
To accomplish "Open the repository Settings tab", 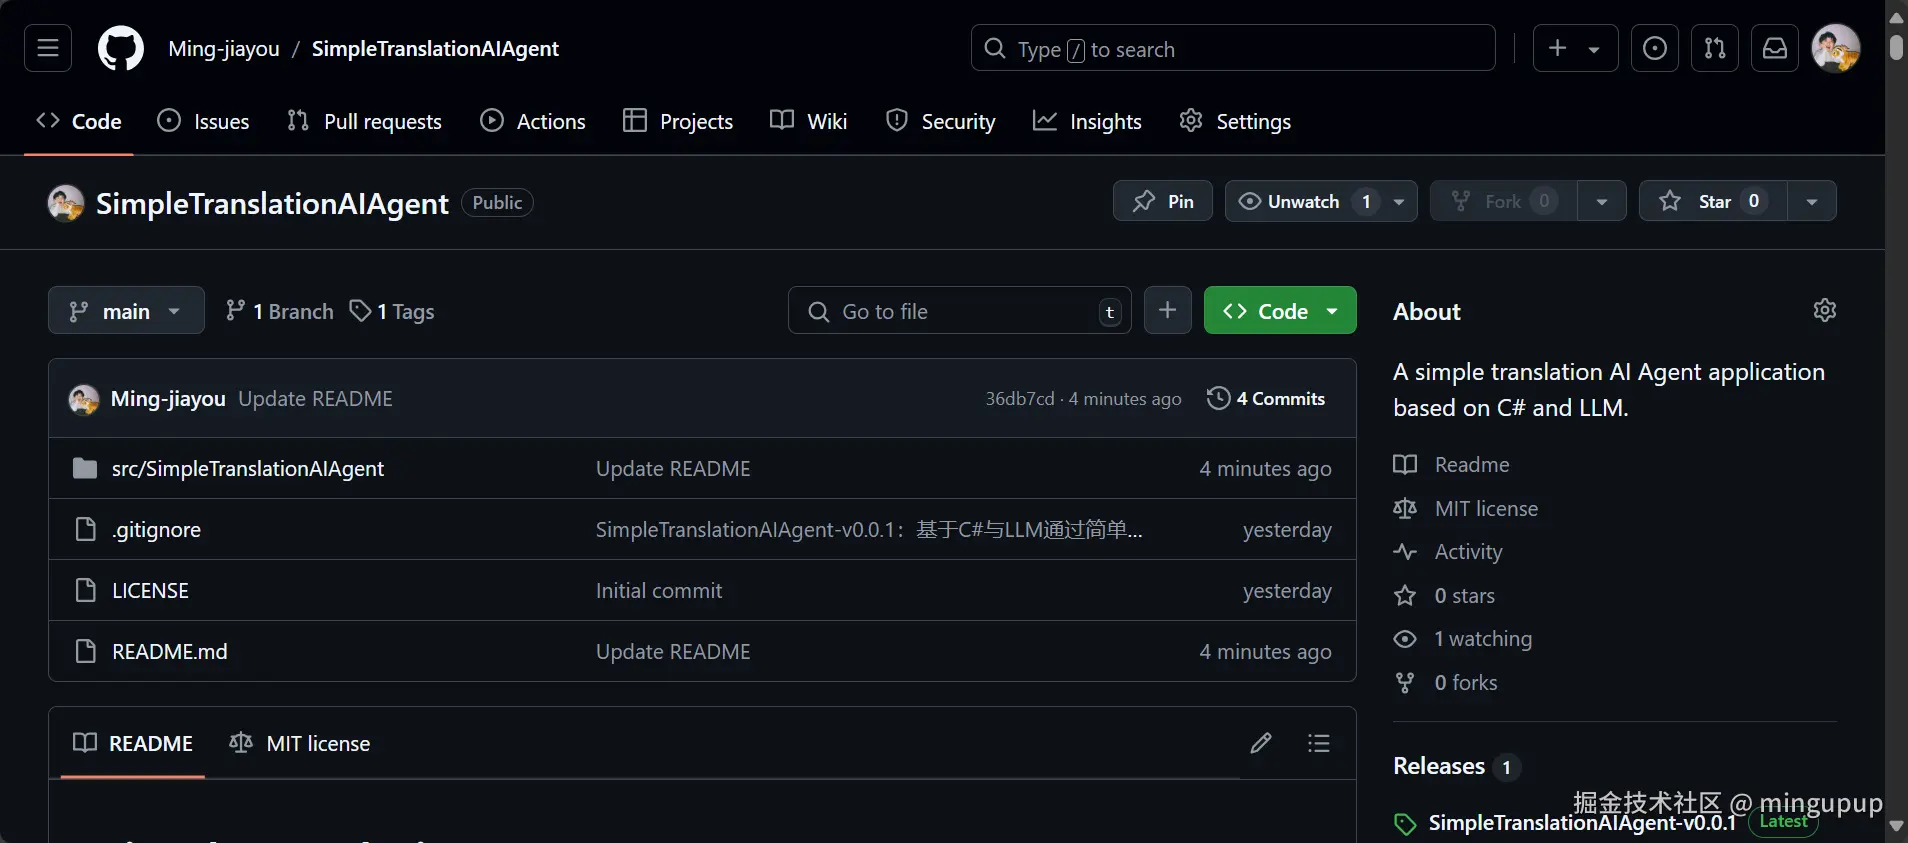I will (1235, 121).
